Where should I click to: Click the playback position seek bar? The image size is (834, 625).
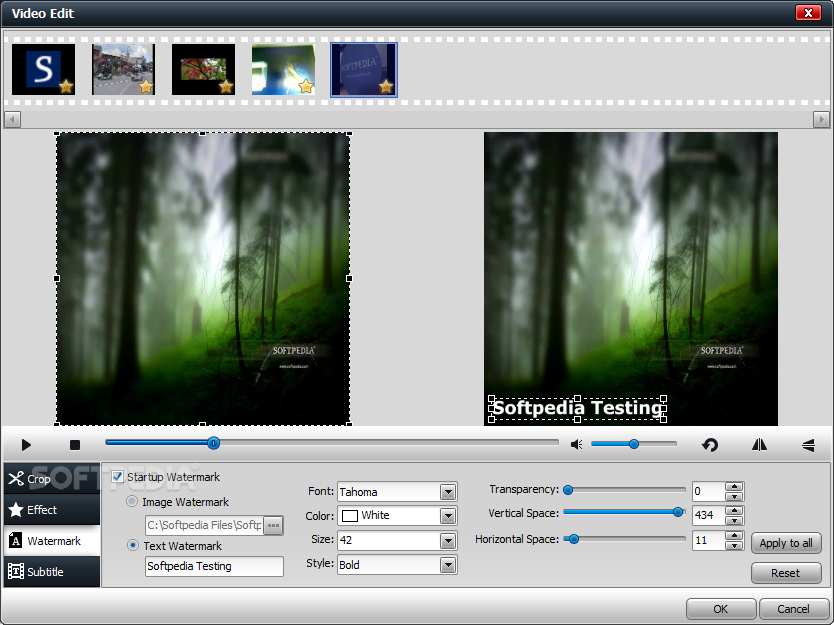coord(332,443)
